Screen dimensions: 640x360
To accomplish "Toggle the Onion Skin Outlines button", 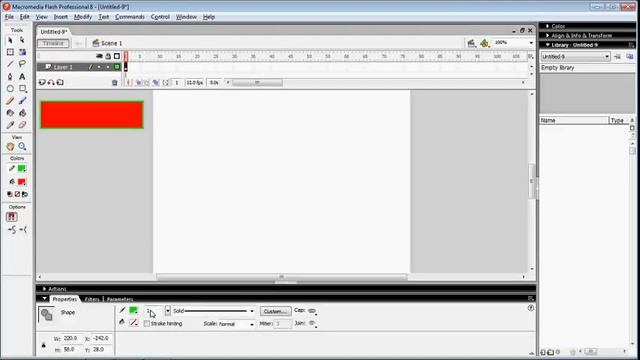I will [x=147, y=82].
